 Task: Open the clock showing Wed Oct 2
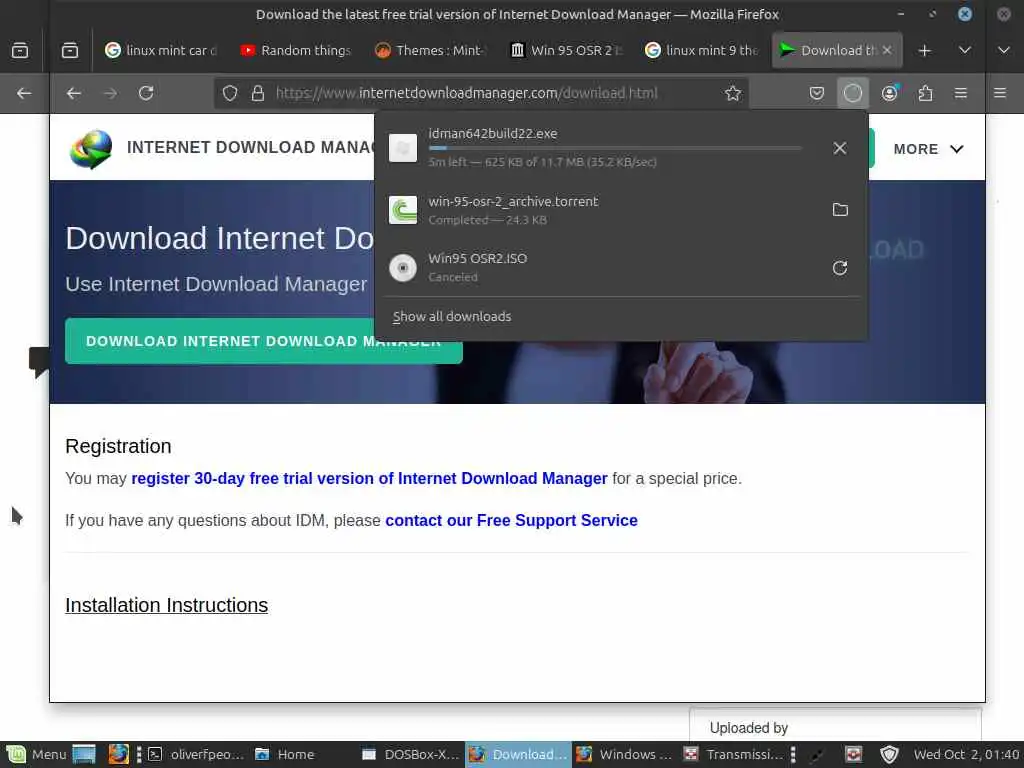(x=967, y=754)
